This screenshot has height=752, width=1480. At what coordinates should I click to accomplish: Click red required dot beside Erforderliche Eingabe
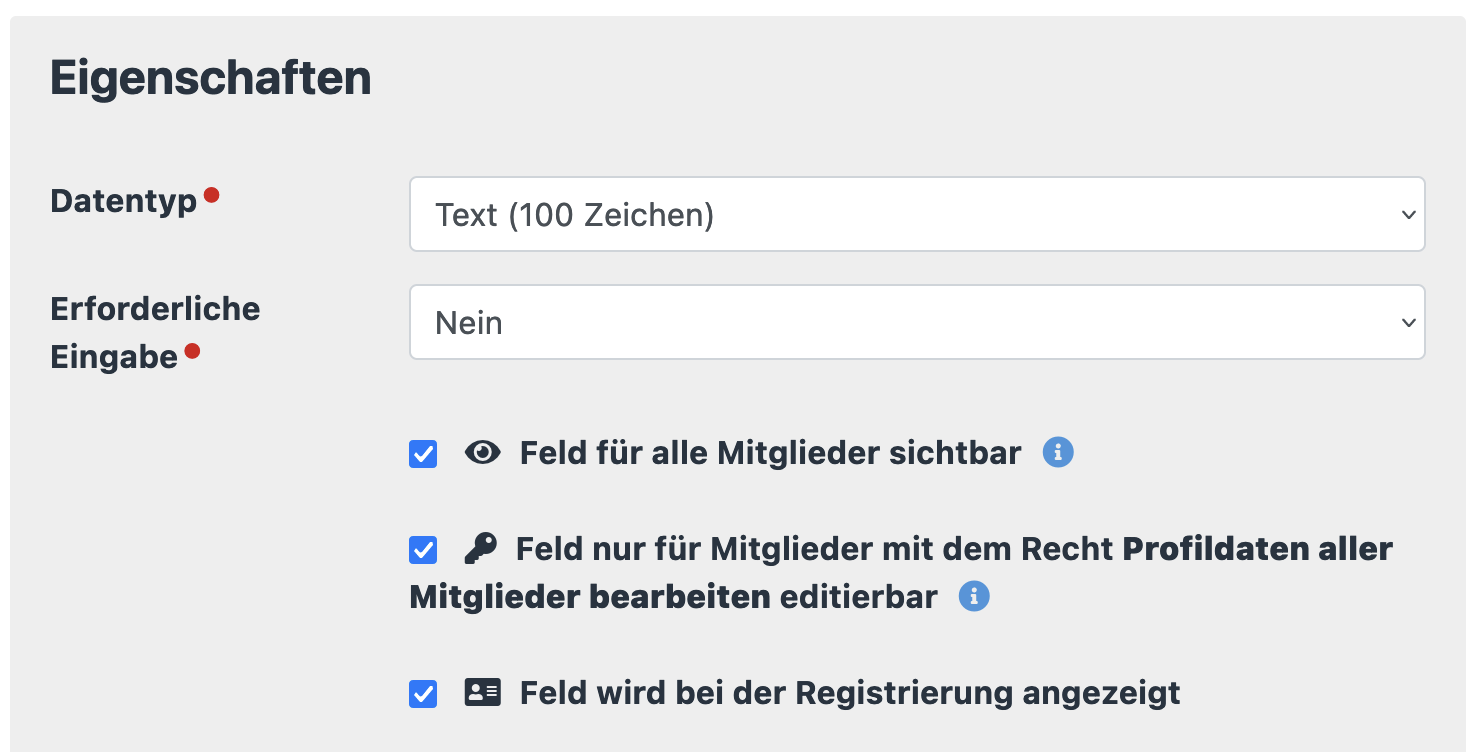tap(192, 350)
